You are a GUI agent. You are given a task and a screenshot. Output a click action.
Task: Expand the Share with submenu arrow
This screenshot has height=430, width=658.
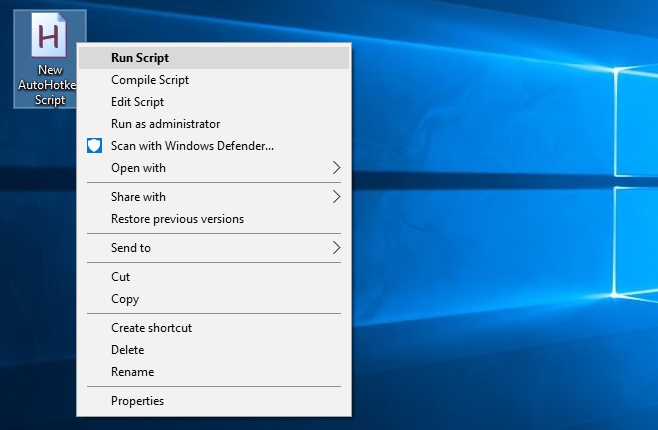(336, 197)
